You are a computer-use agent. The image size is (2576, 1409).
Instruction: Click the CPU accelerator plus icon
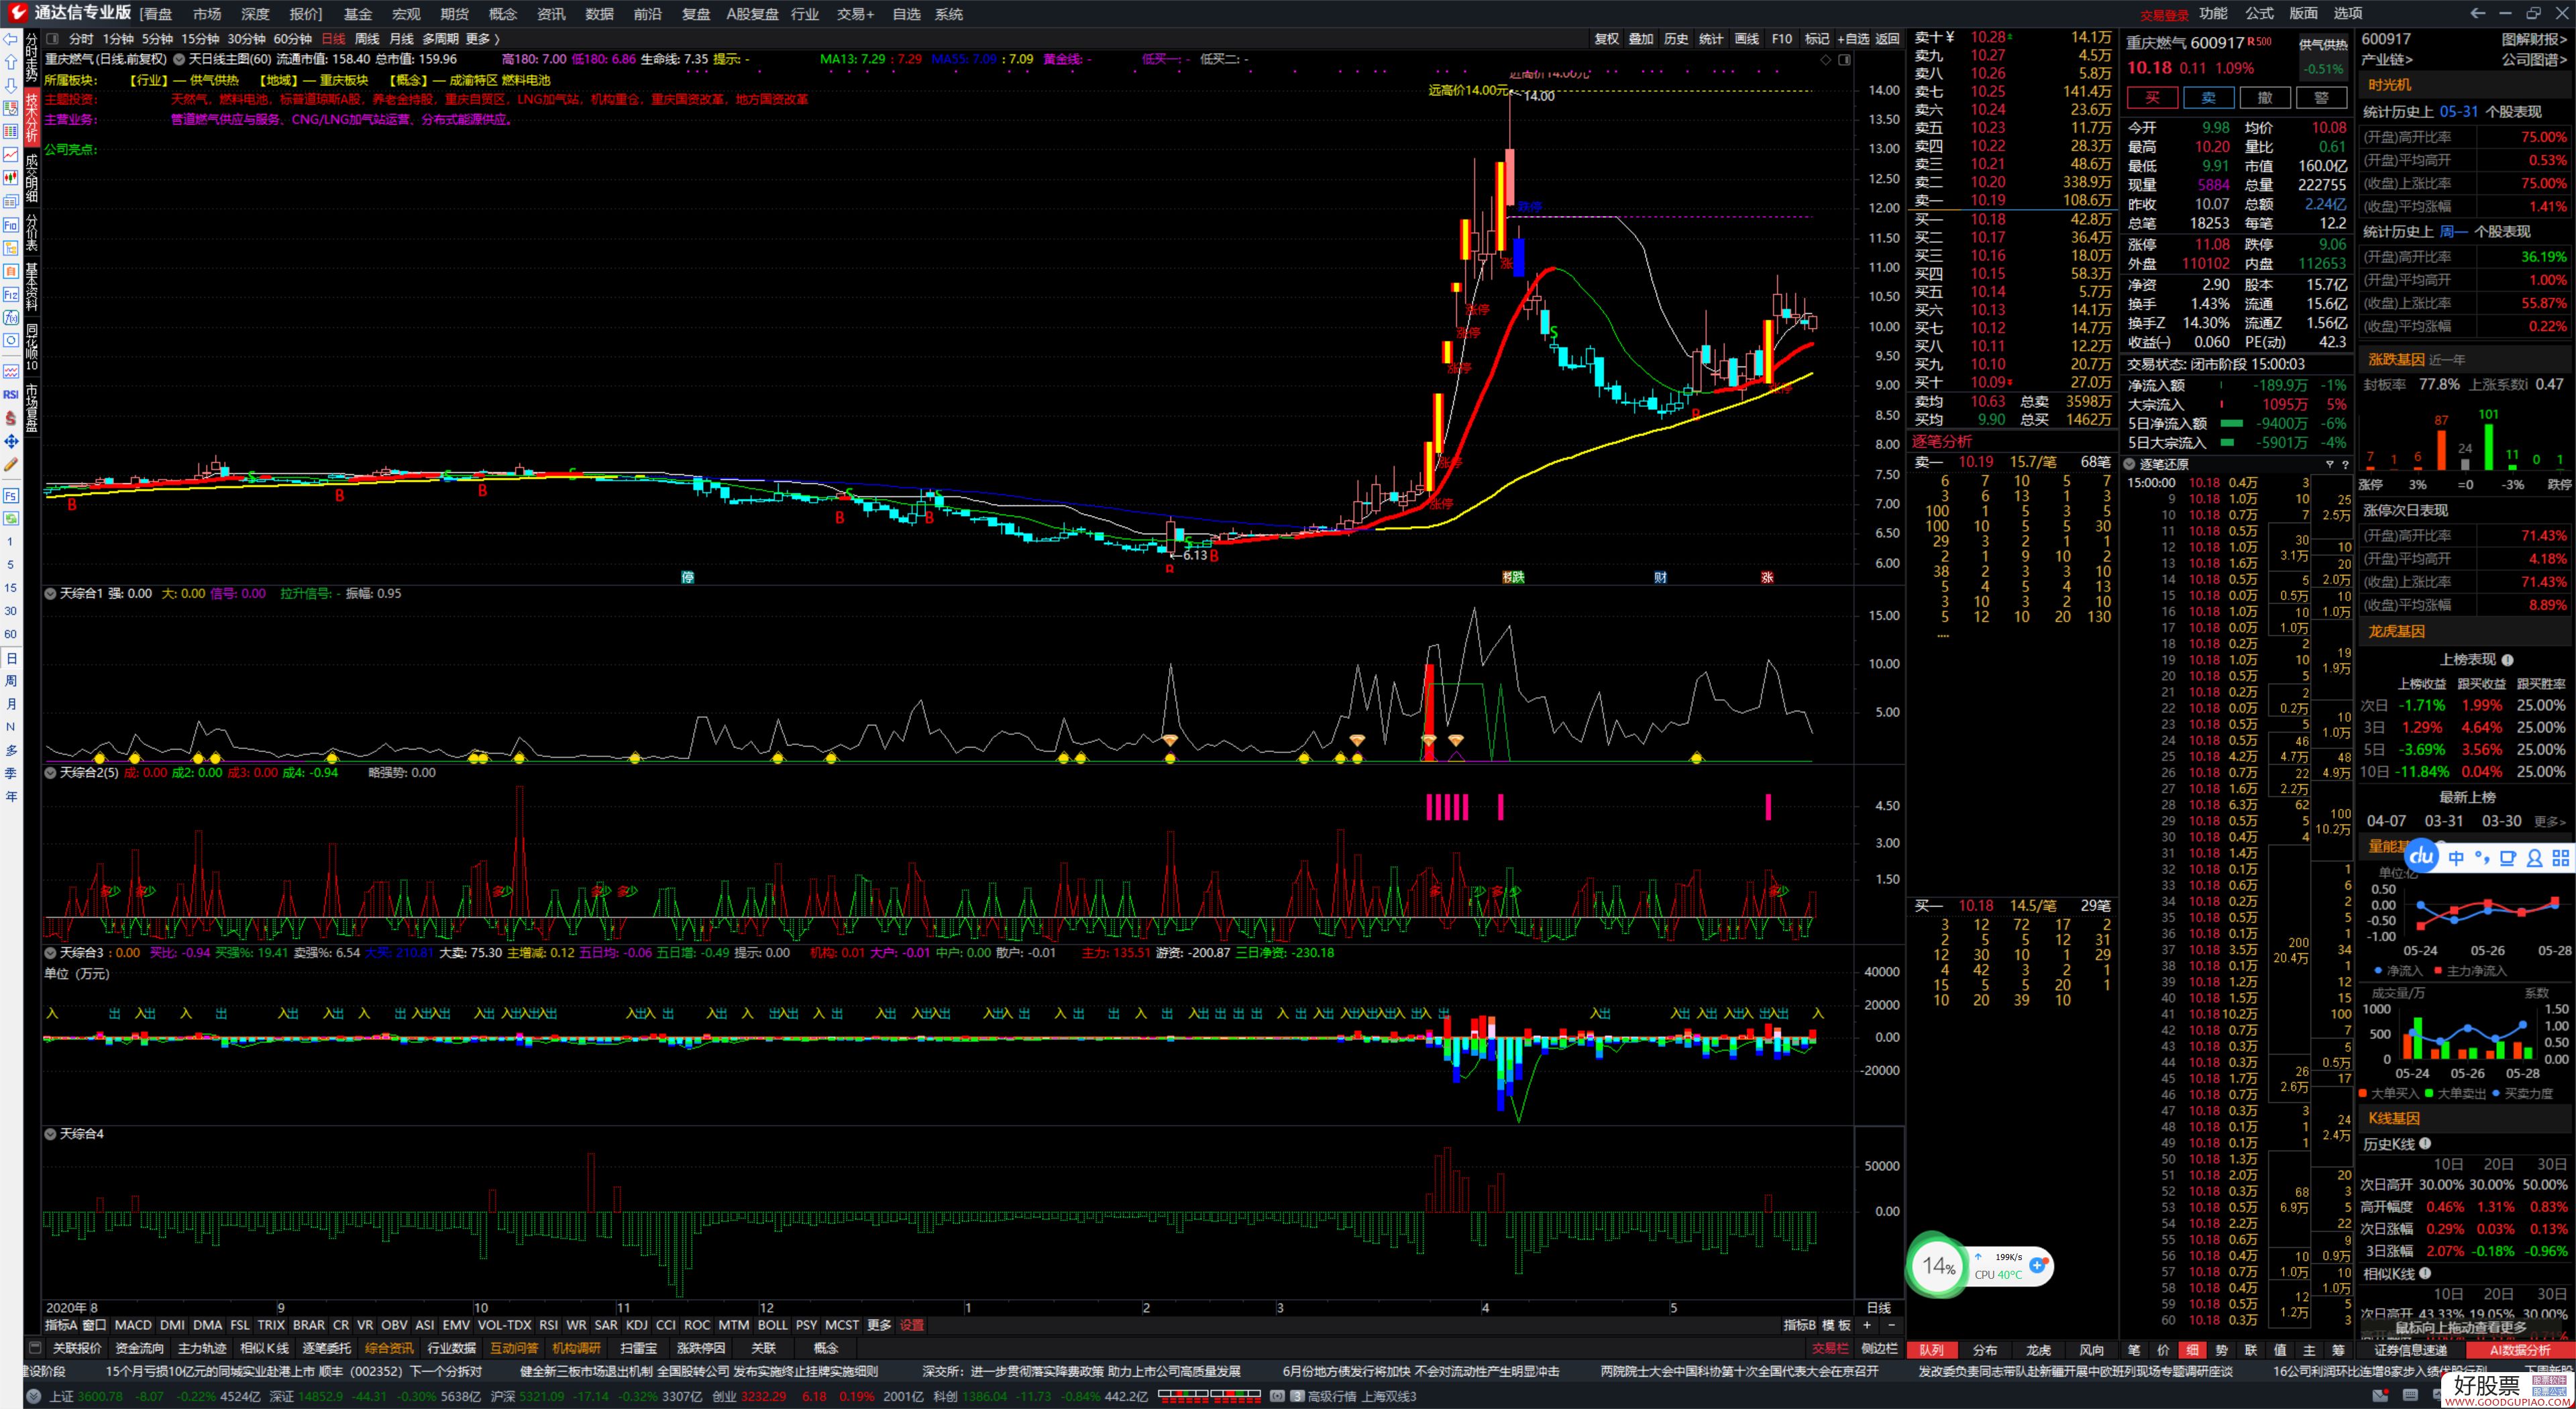click(2036, 1265)
